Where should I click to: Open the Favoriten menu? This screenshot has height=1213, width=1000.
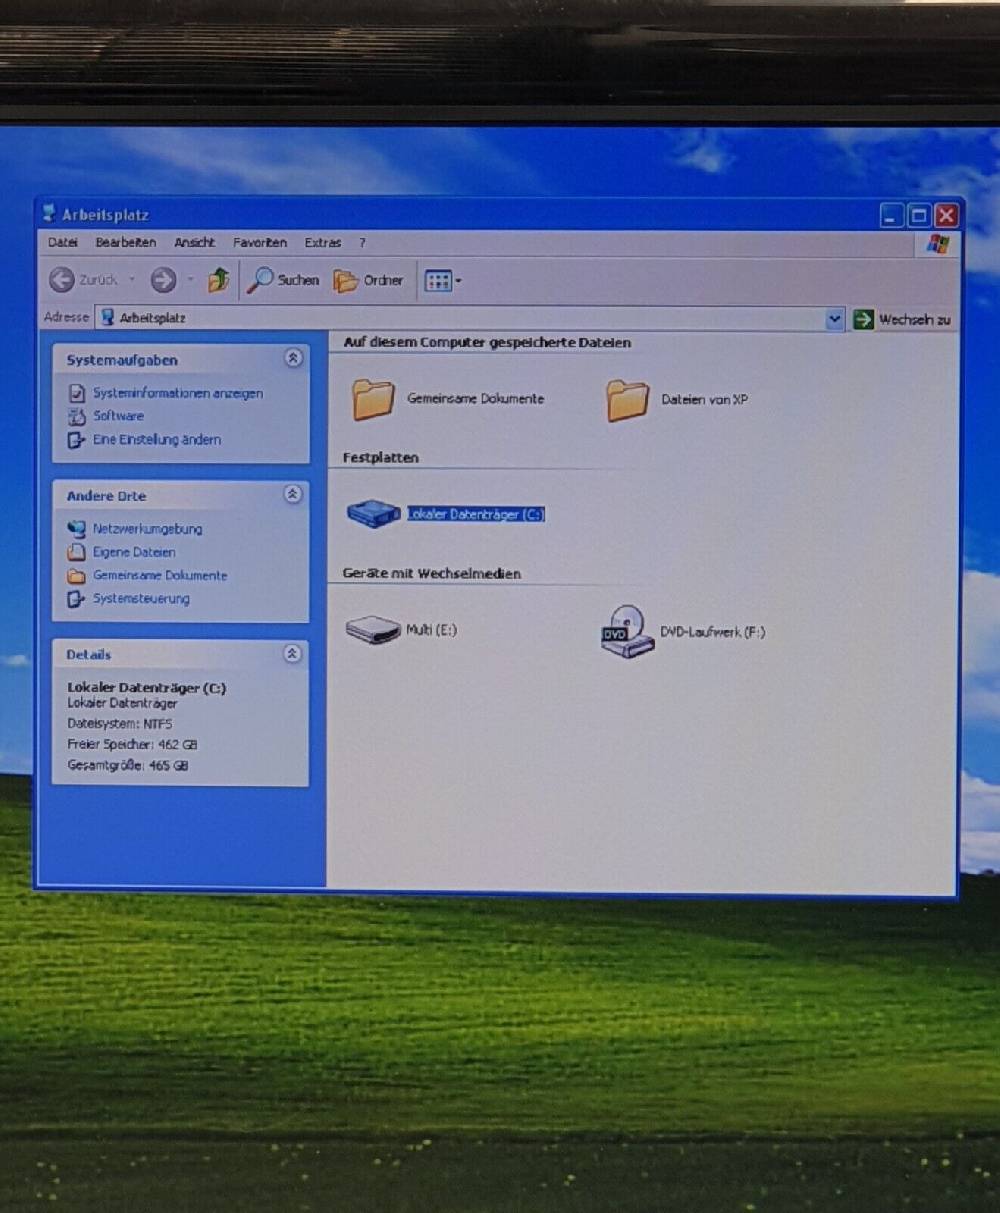tap(260, 243)
